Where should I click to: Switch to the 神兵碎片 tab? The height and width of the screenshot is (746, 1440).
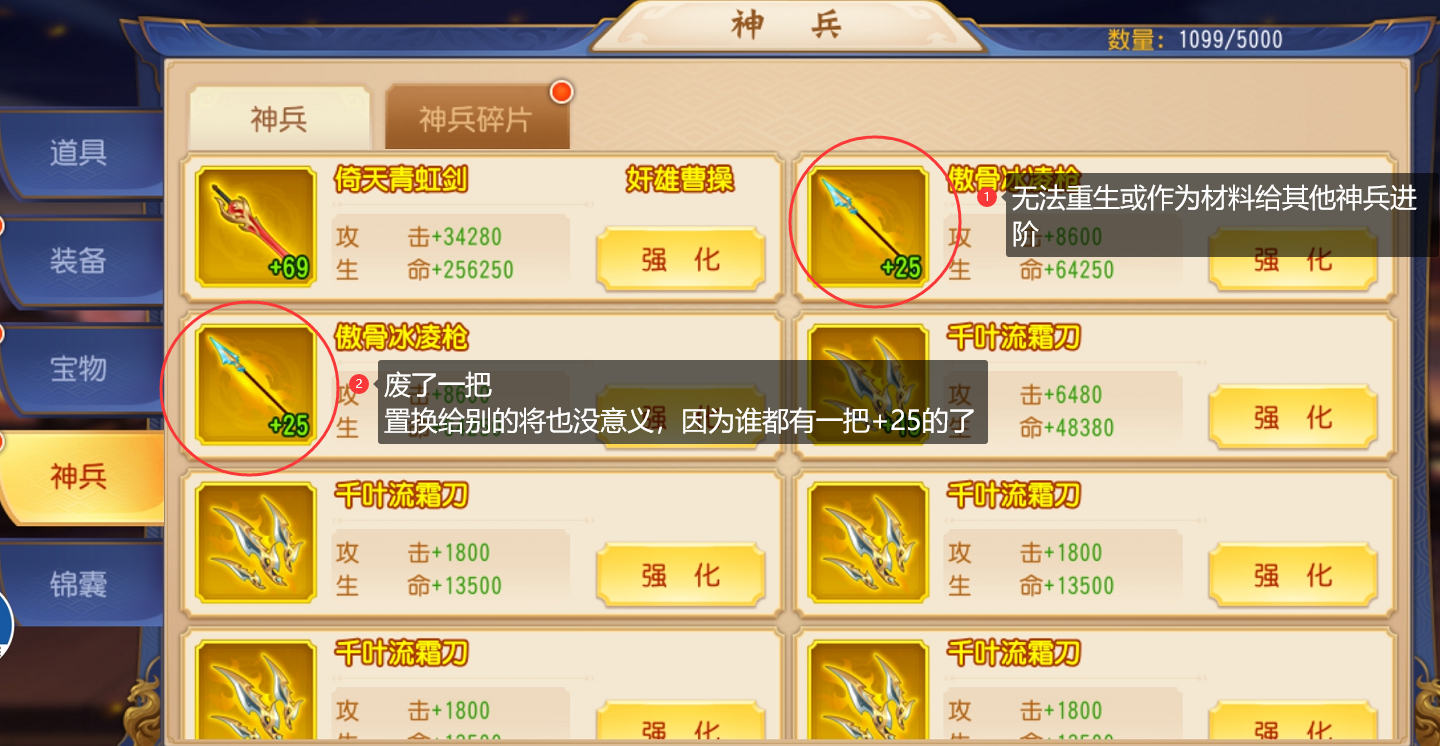(477, 119)
